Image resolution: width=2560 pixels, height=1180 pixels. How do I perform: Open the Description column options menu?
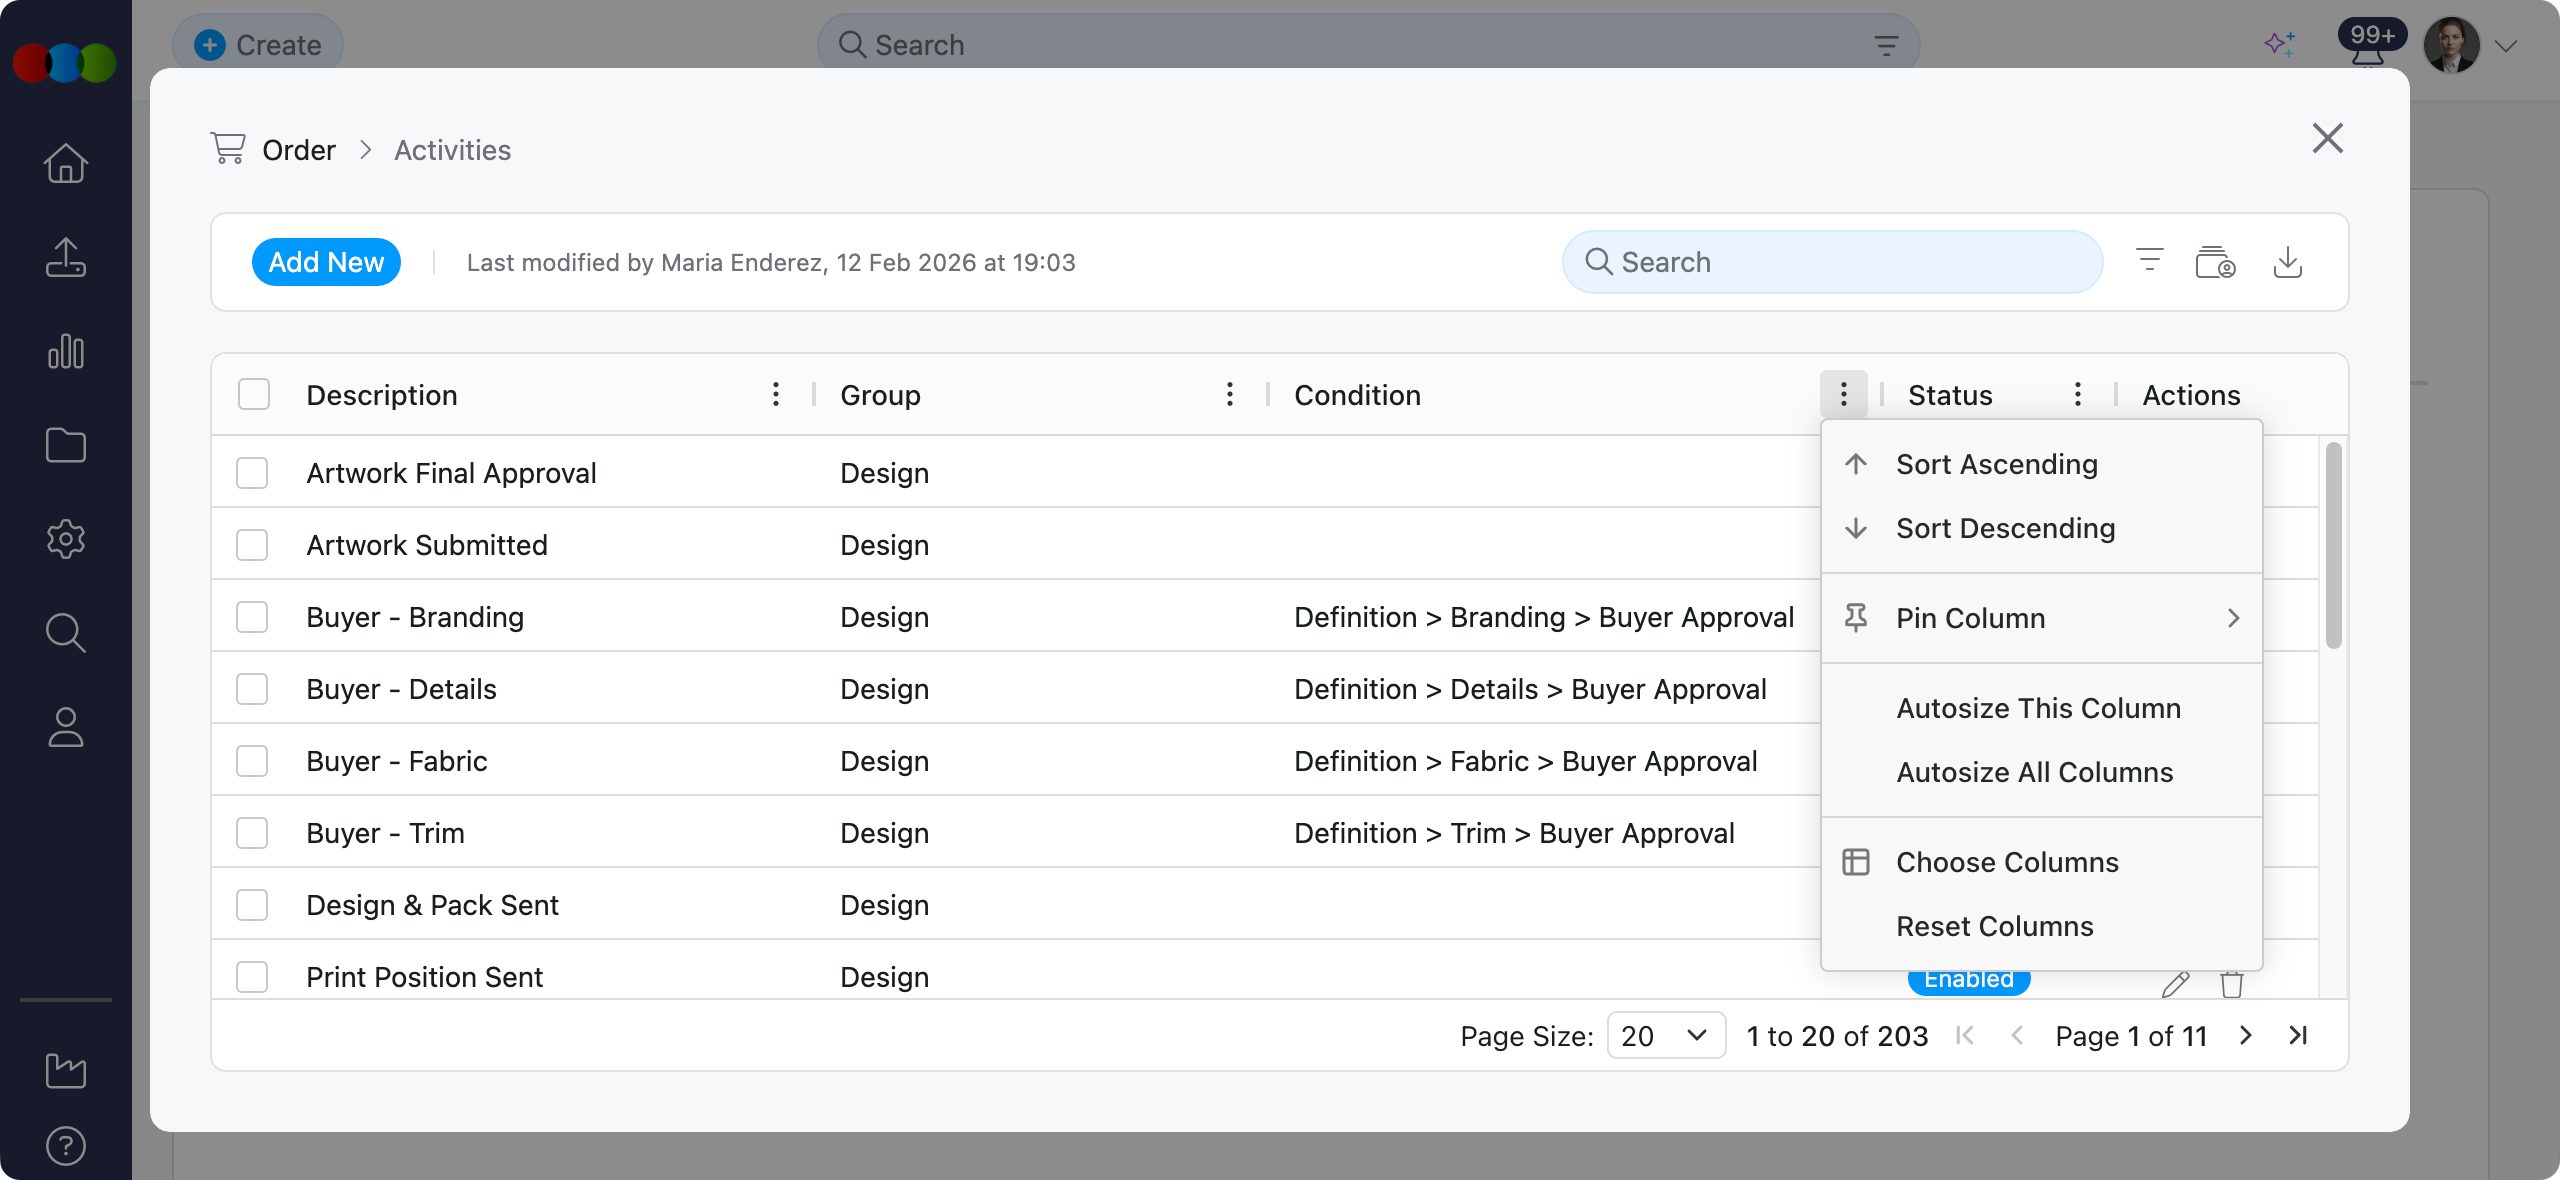click(776, 394)
